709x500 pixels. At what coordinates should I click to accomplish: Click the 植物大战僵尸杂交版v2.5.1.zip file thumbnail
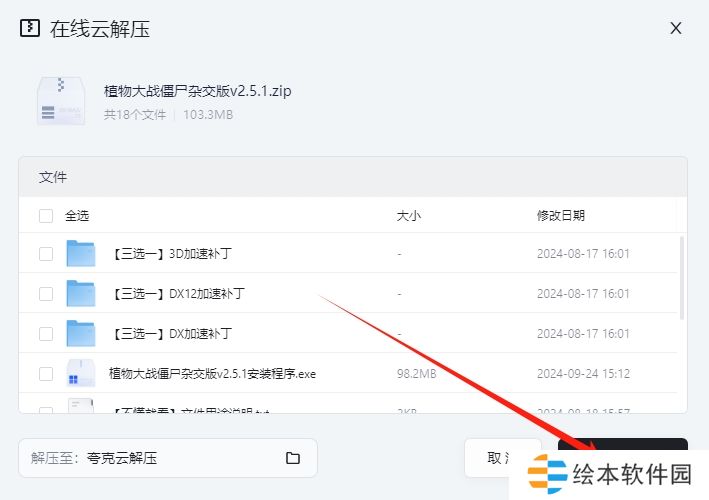coord(60,101)
